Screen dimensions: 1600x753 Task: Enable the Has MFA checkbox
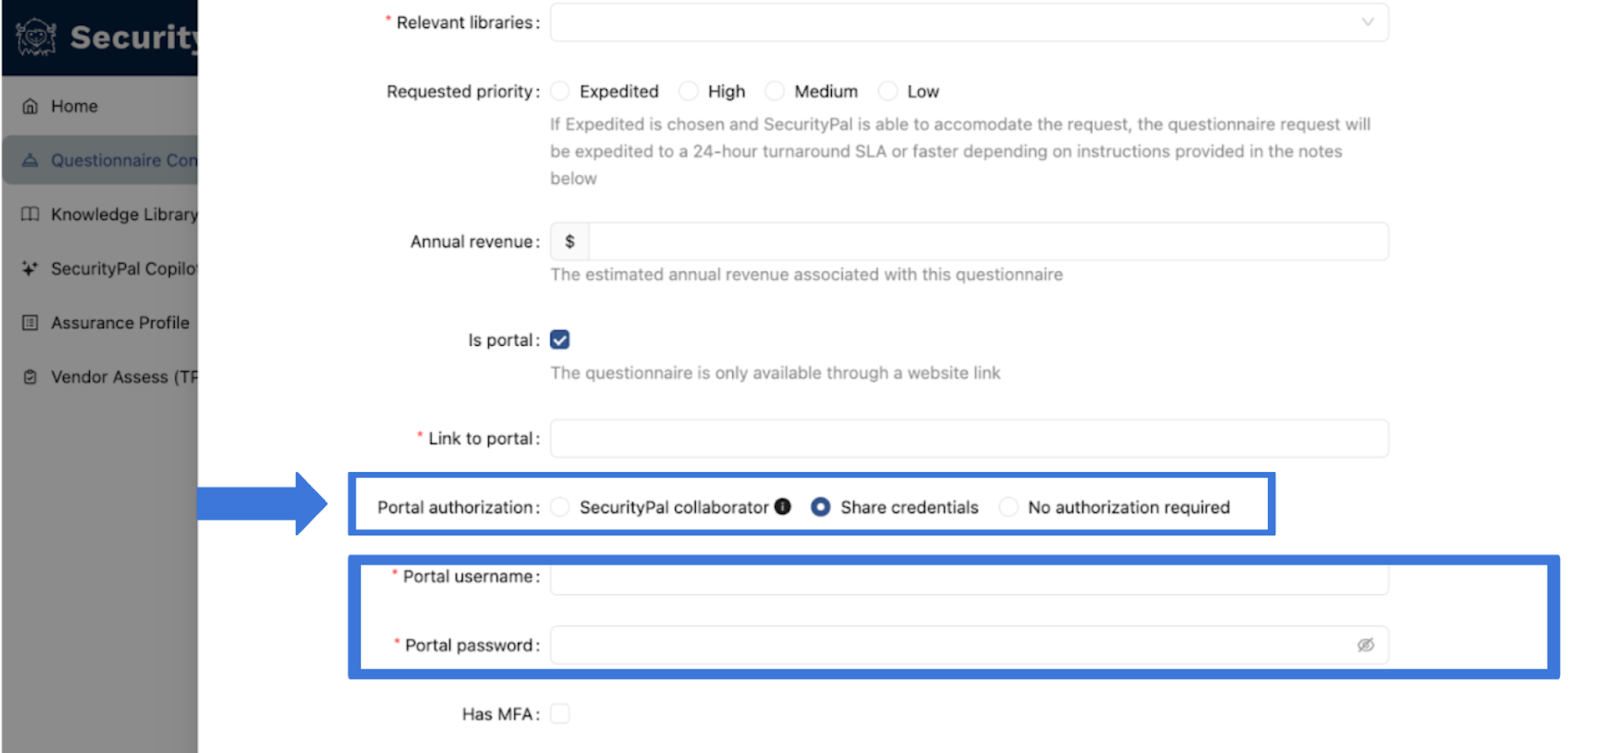pos(560,714)
